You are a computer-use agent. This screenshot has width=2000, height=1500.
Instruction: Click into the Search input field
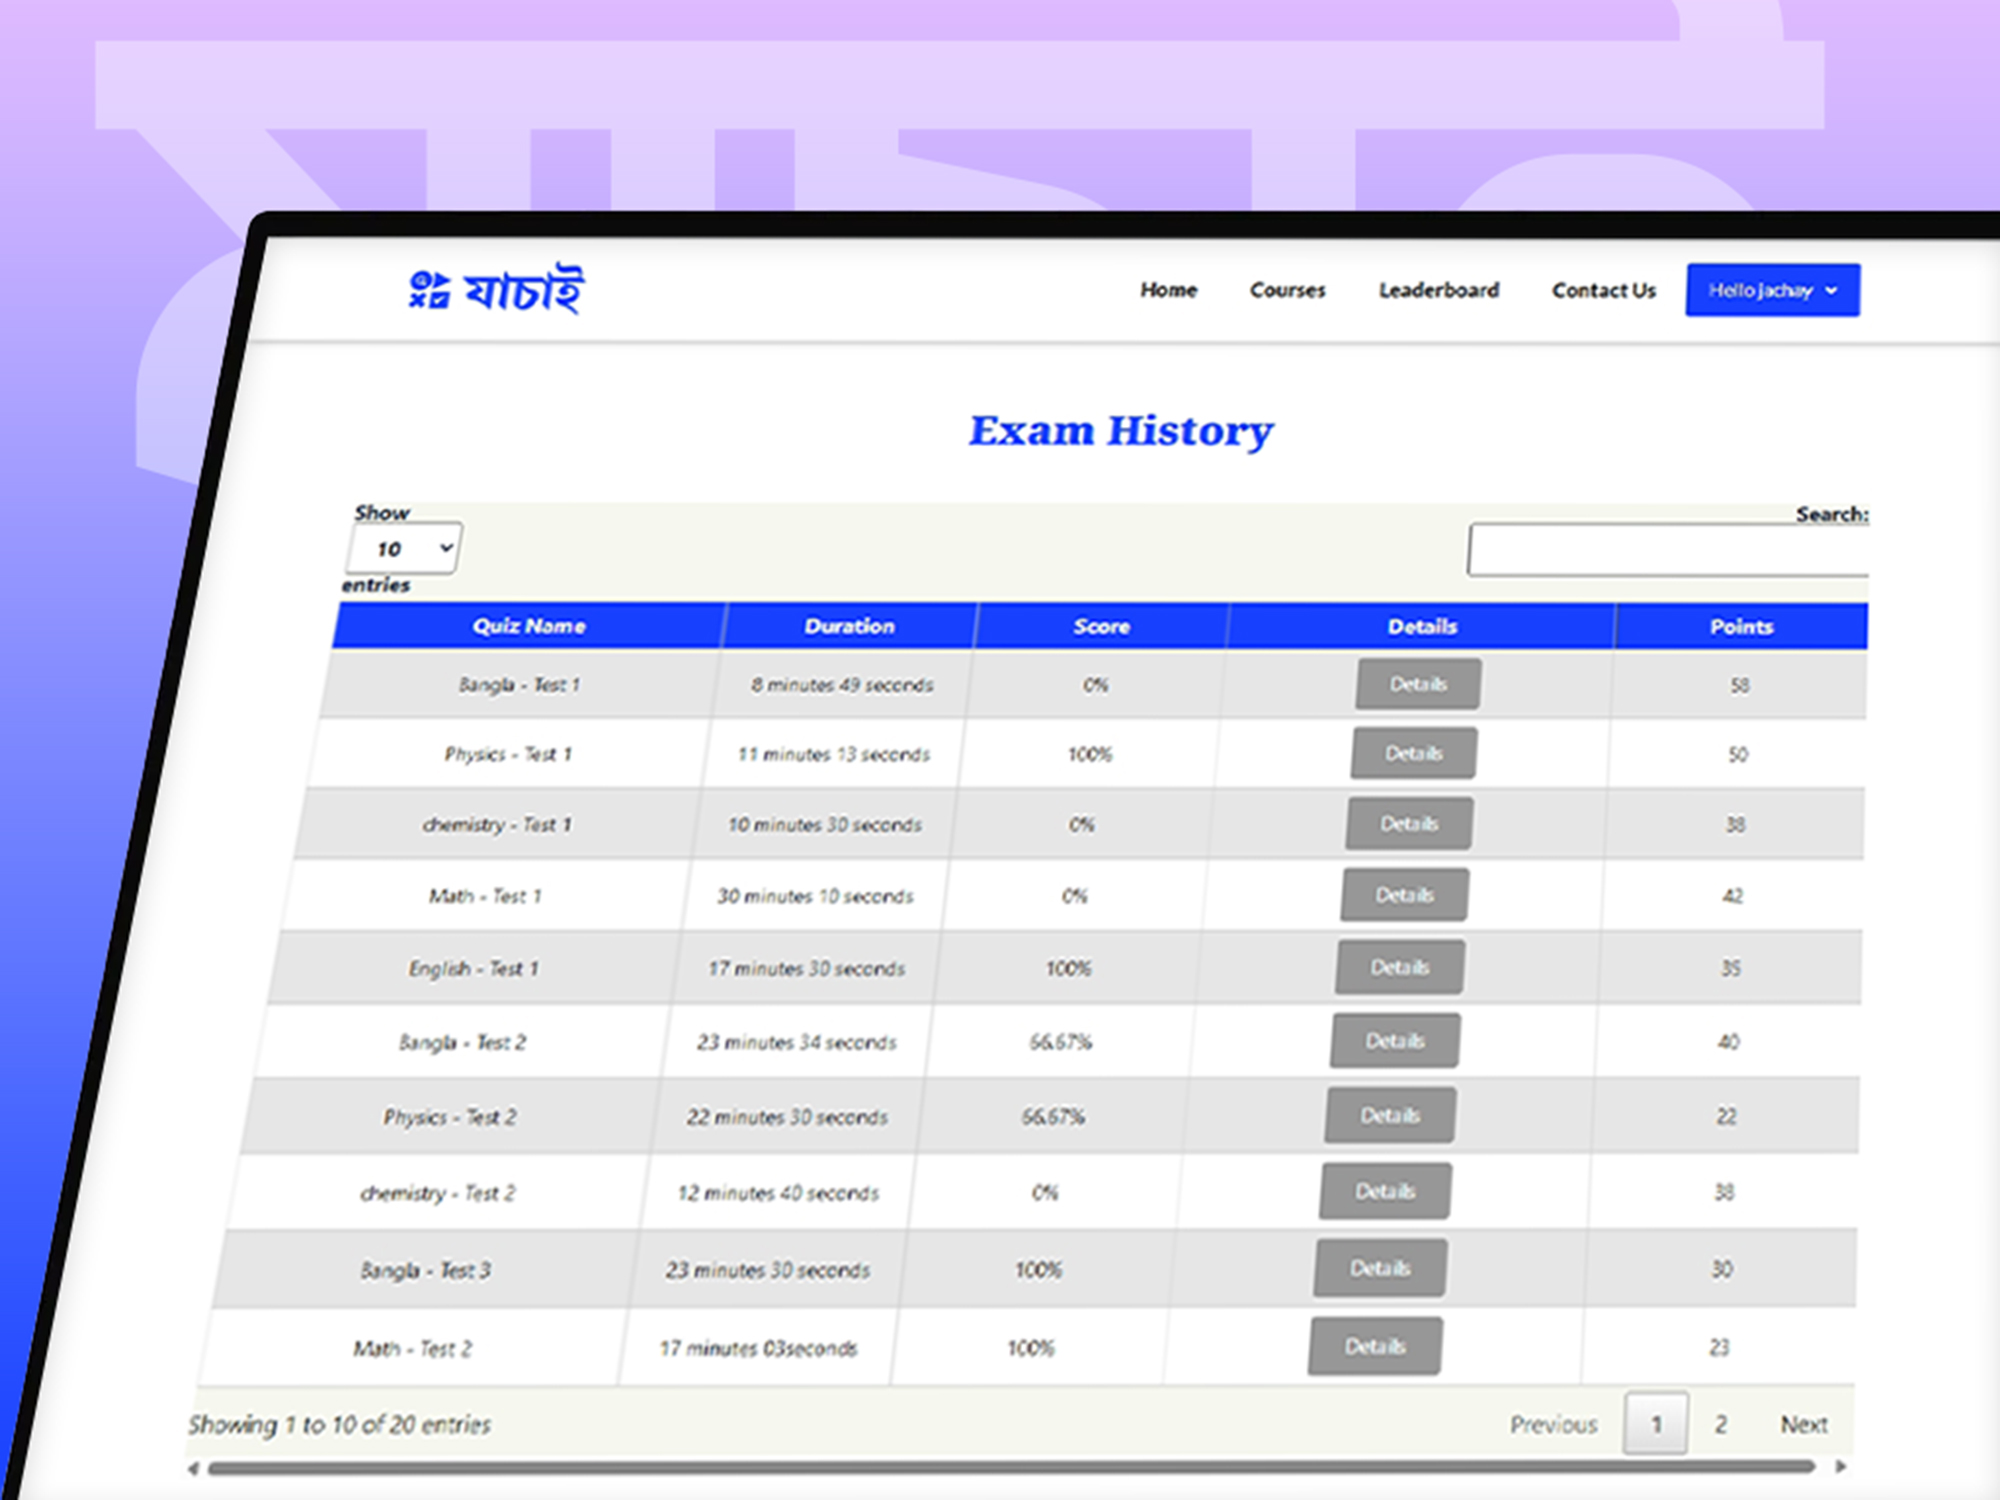click(1668, 550)
